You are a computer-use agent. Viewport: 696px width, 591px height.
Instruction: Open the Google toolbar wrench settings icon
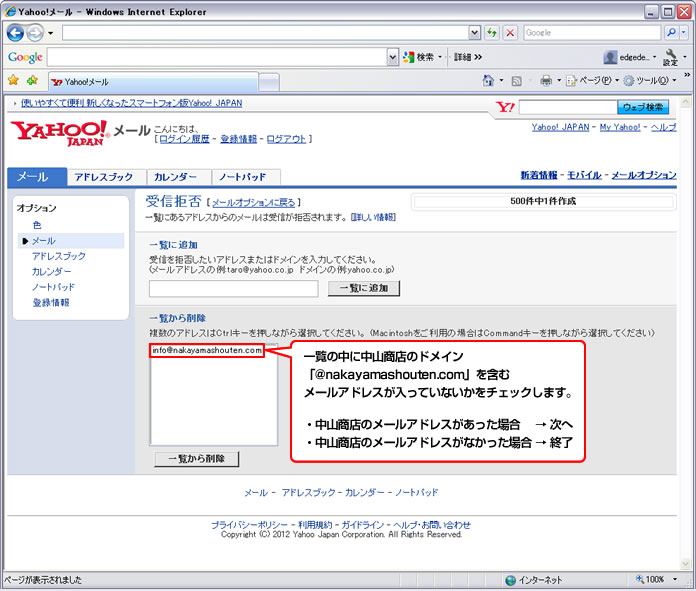click(x=671, y=57)
